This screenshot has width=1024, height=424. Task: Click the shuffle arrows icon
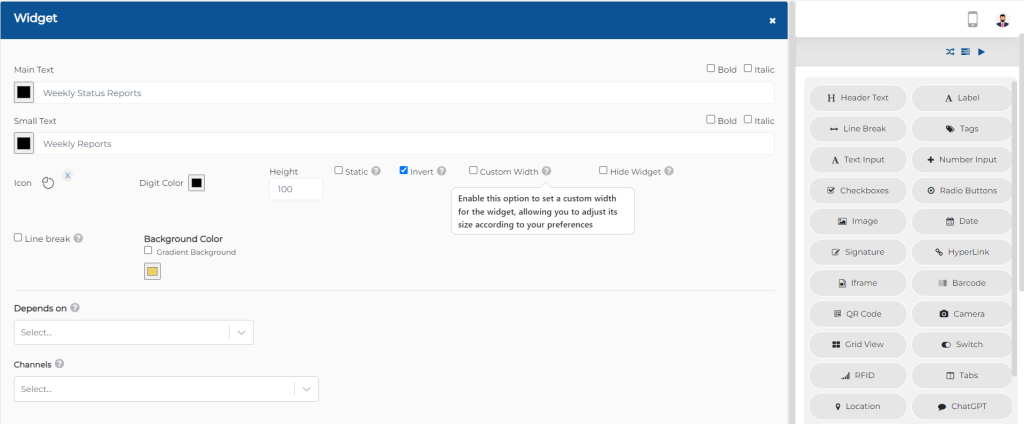click(x=950, y=52)
